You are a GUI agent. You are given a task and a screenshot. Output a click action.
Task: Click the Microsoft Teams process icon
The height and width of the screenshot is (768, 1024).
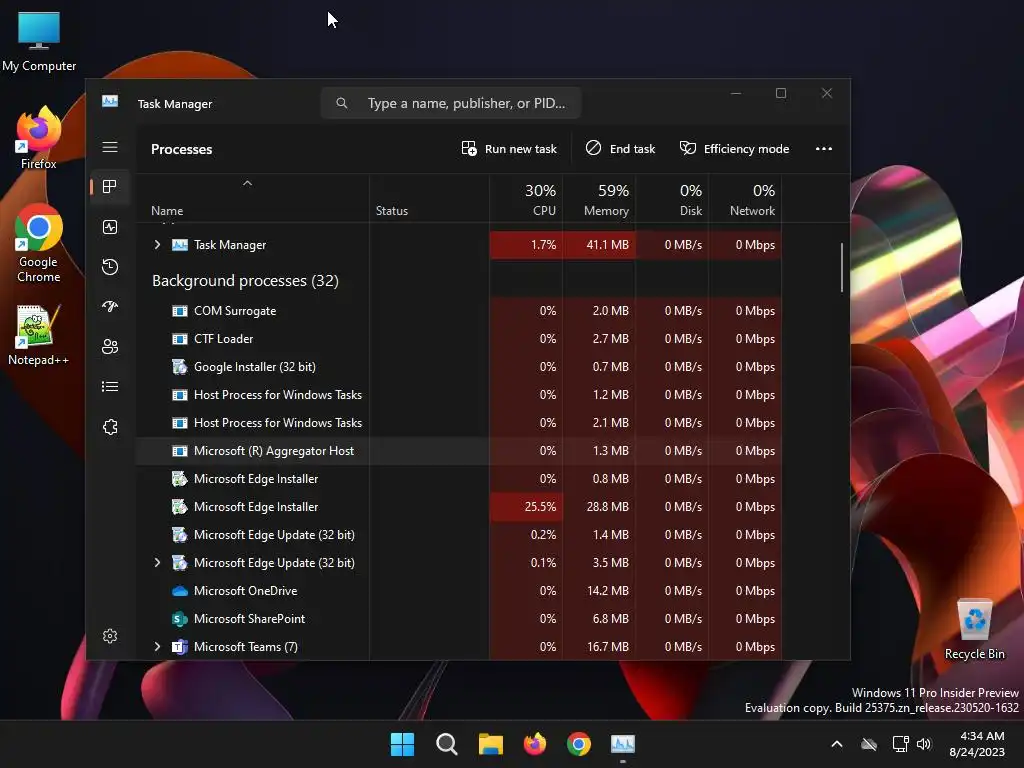click(180, 647)
